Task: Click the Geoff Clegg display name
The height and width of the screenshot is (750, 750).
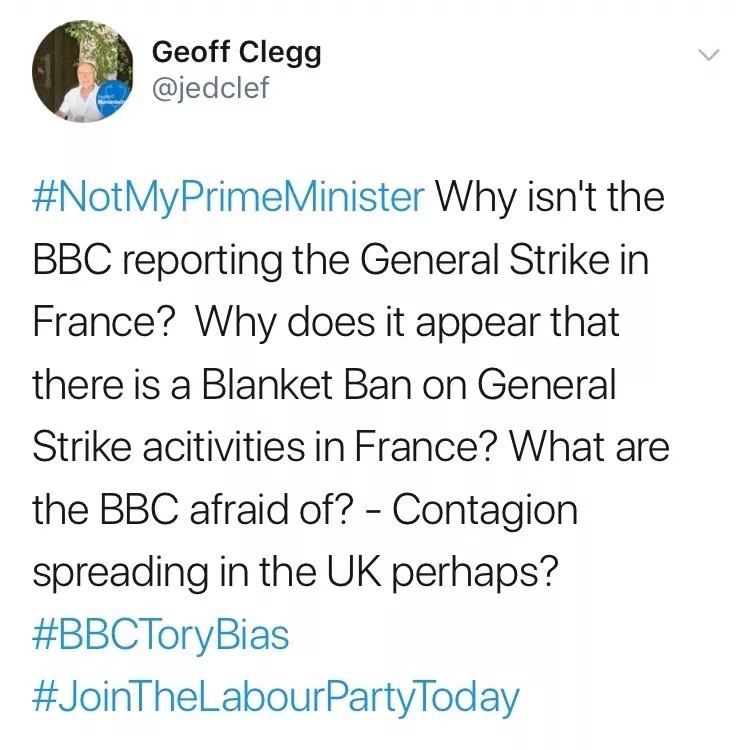Action: (236, 52)
